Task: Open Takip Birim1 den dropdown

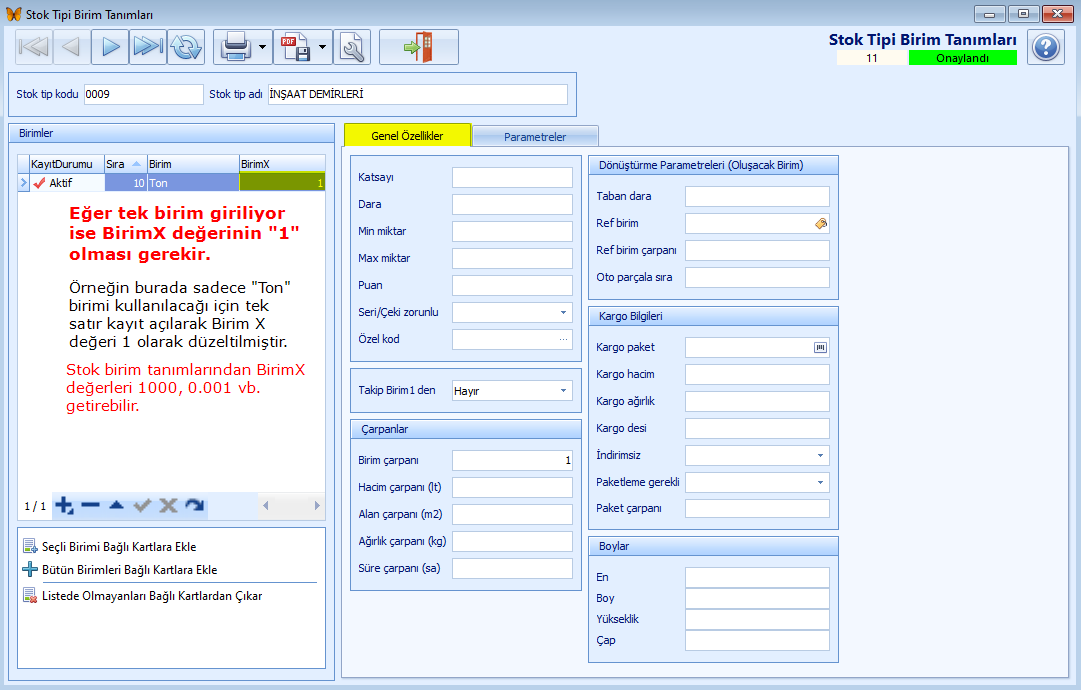Action: pyautogui.click(x=563, y=391)
